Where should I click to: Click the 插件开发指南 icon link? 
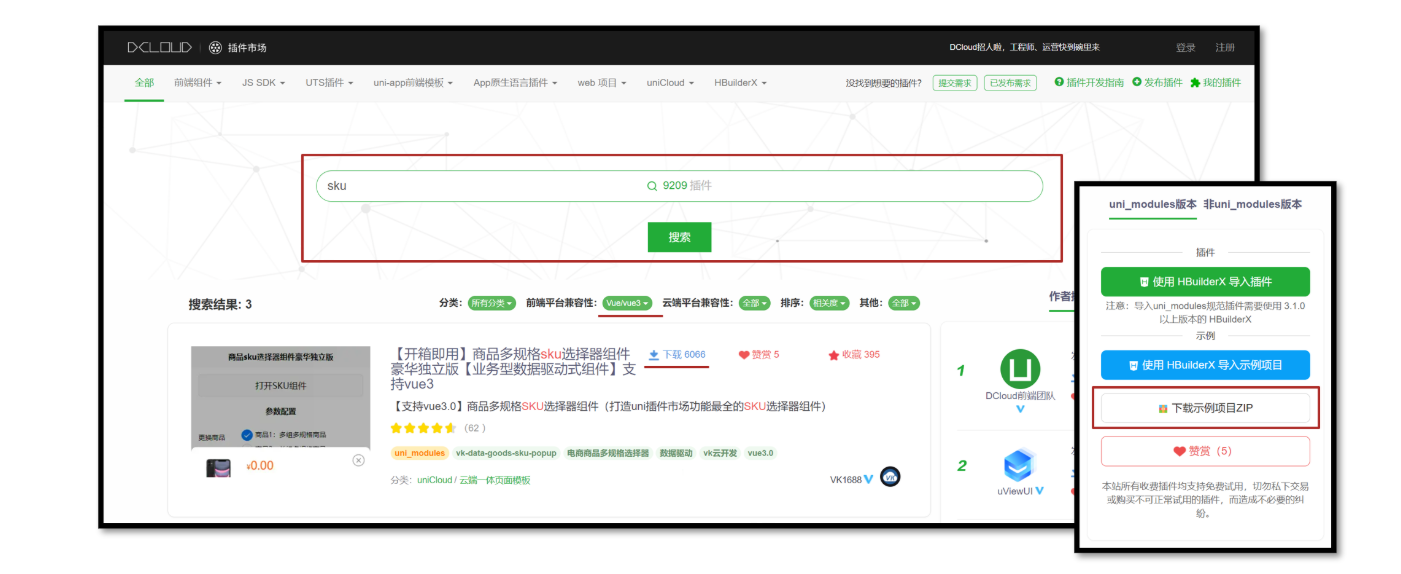coord(1089,83)
